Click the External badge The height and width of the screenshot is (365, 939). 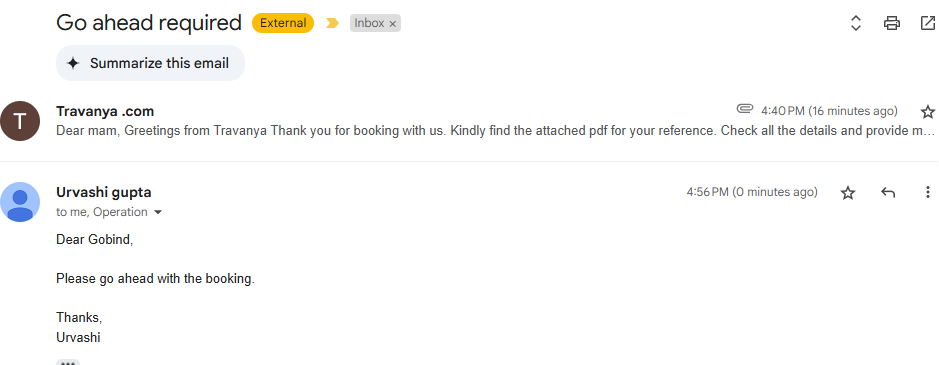(x=283, y=23)
